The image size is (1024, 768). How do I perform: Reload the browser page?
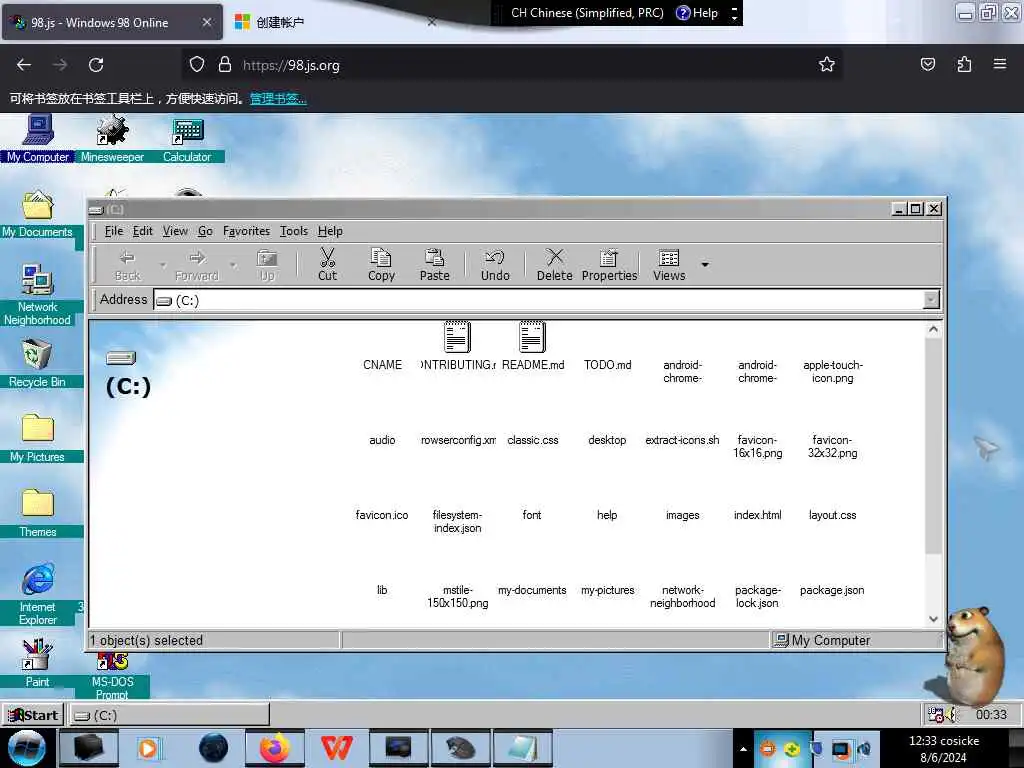pos(96,65)
